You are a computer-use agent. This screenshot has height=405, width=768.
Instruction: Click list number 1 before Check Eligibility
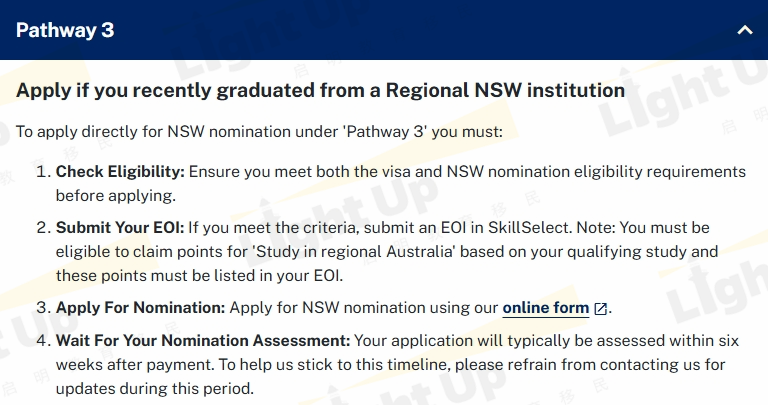(42, 172)
